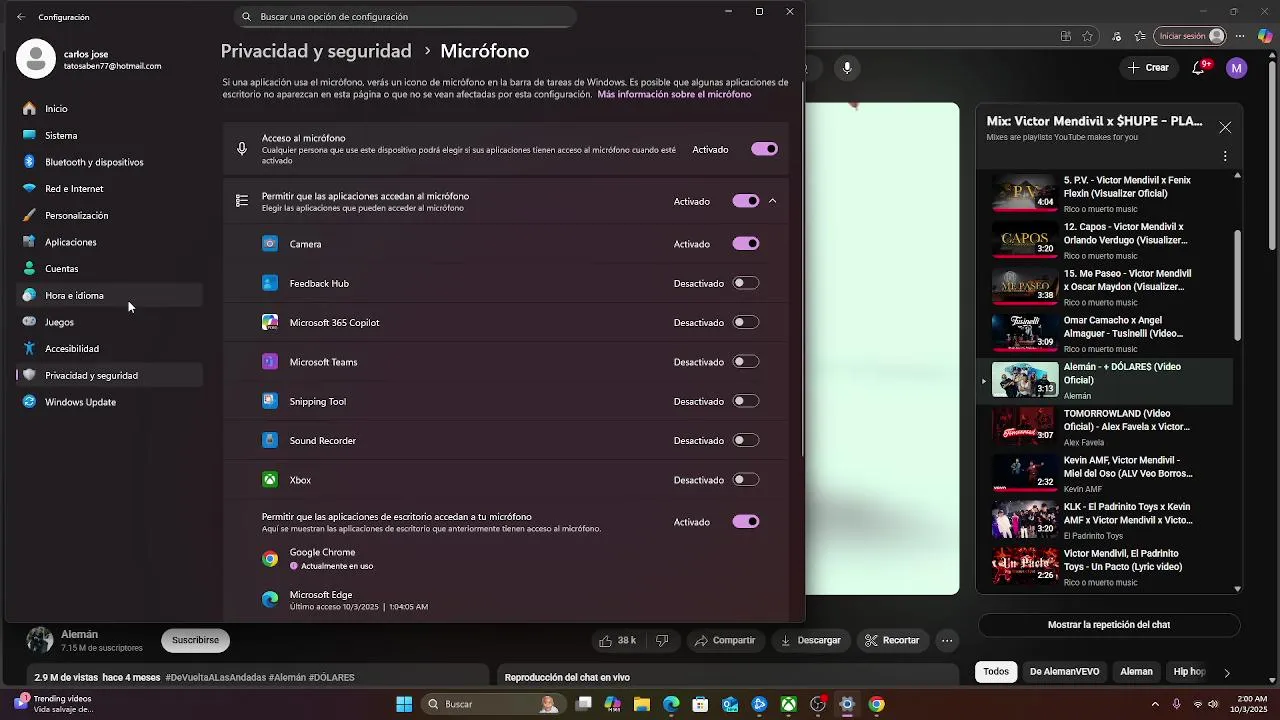Viewport: 1280px width, 720px height.
Task: Click the Juegos controller icon
Action: pos(29,322)
